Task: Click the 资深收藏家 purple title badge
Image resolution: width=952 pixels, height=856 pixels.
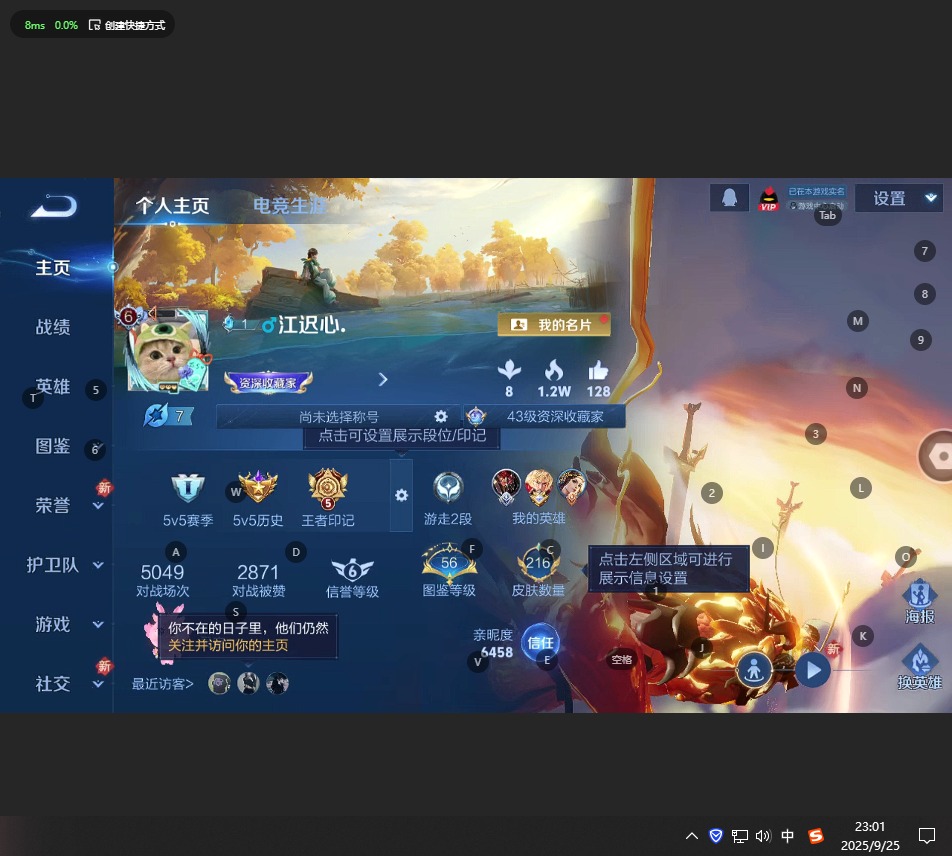Action: click(x=268, y=382)
